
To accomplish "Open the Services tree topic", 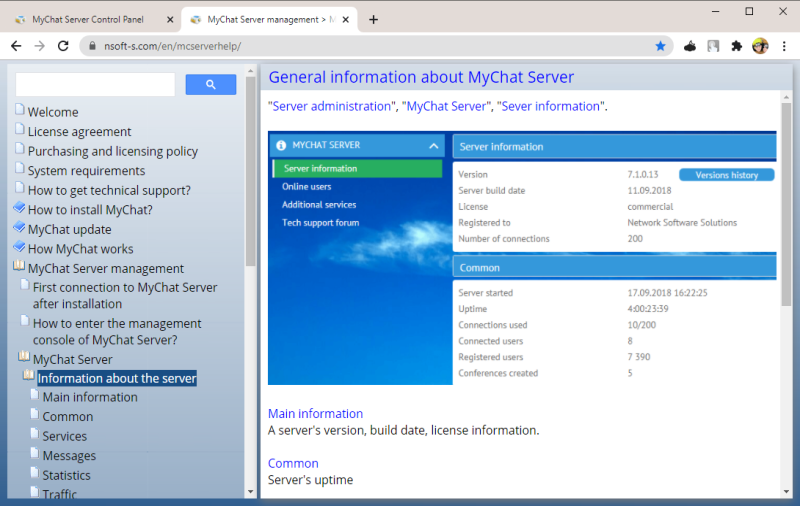I will click(64, 436).
